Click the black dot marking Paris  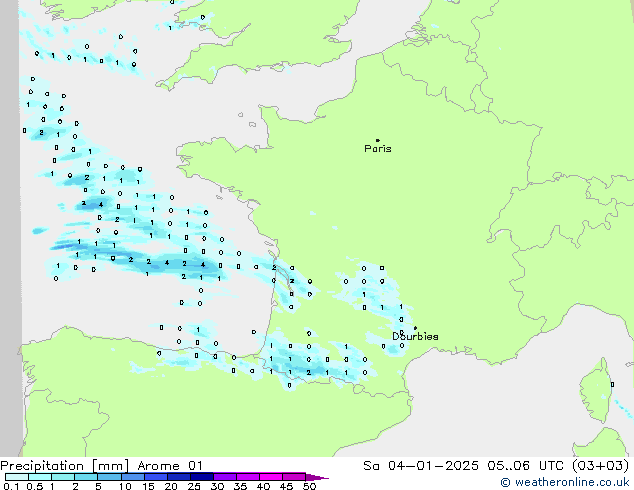click(378, 140)
